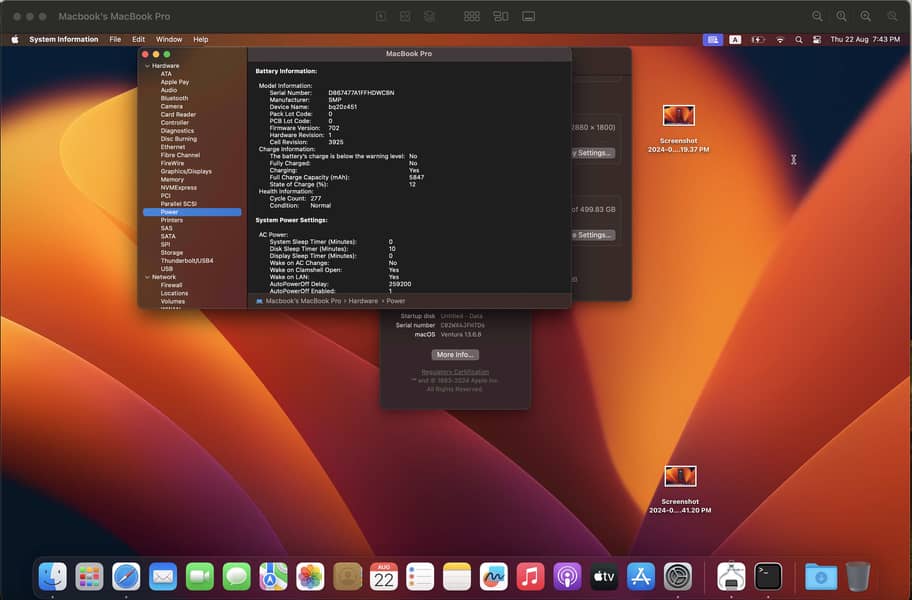
Task: Click the More Info... button
Action: 455,355
